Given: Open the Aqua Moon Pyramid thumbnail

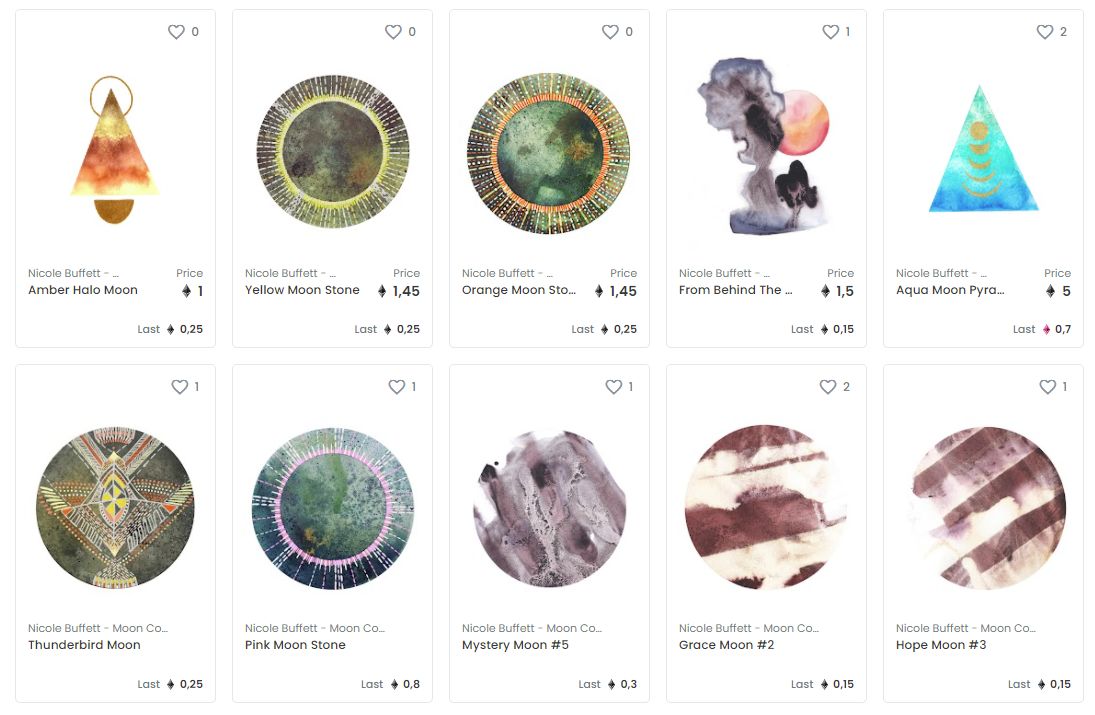Looking at the screenshot, I should coord(983,149).
